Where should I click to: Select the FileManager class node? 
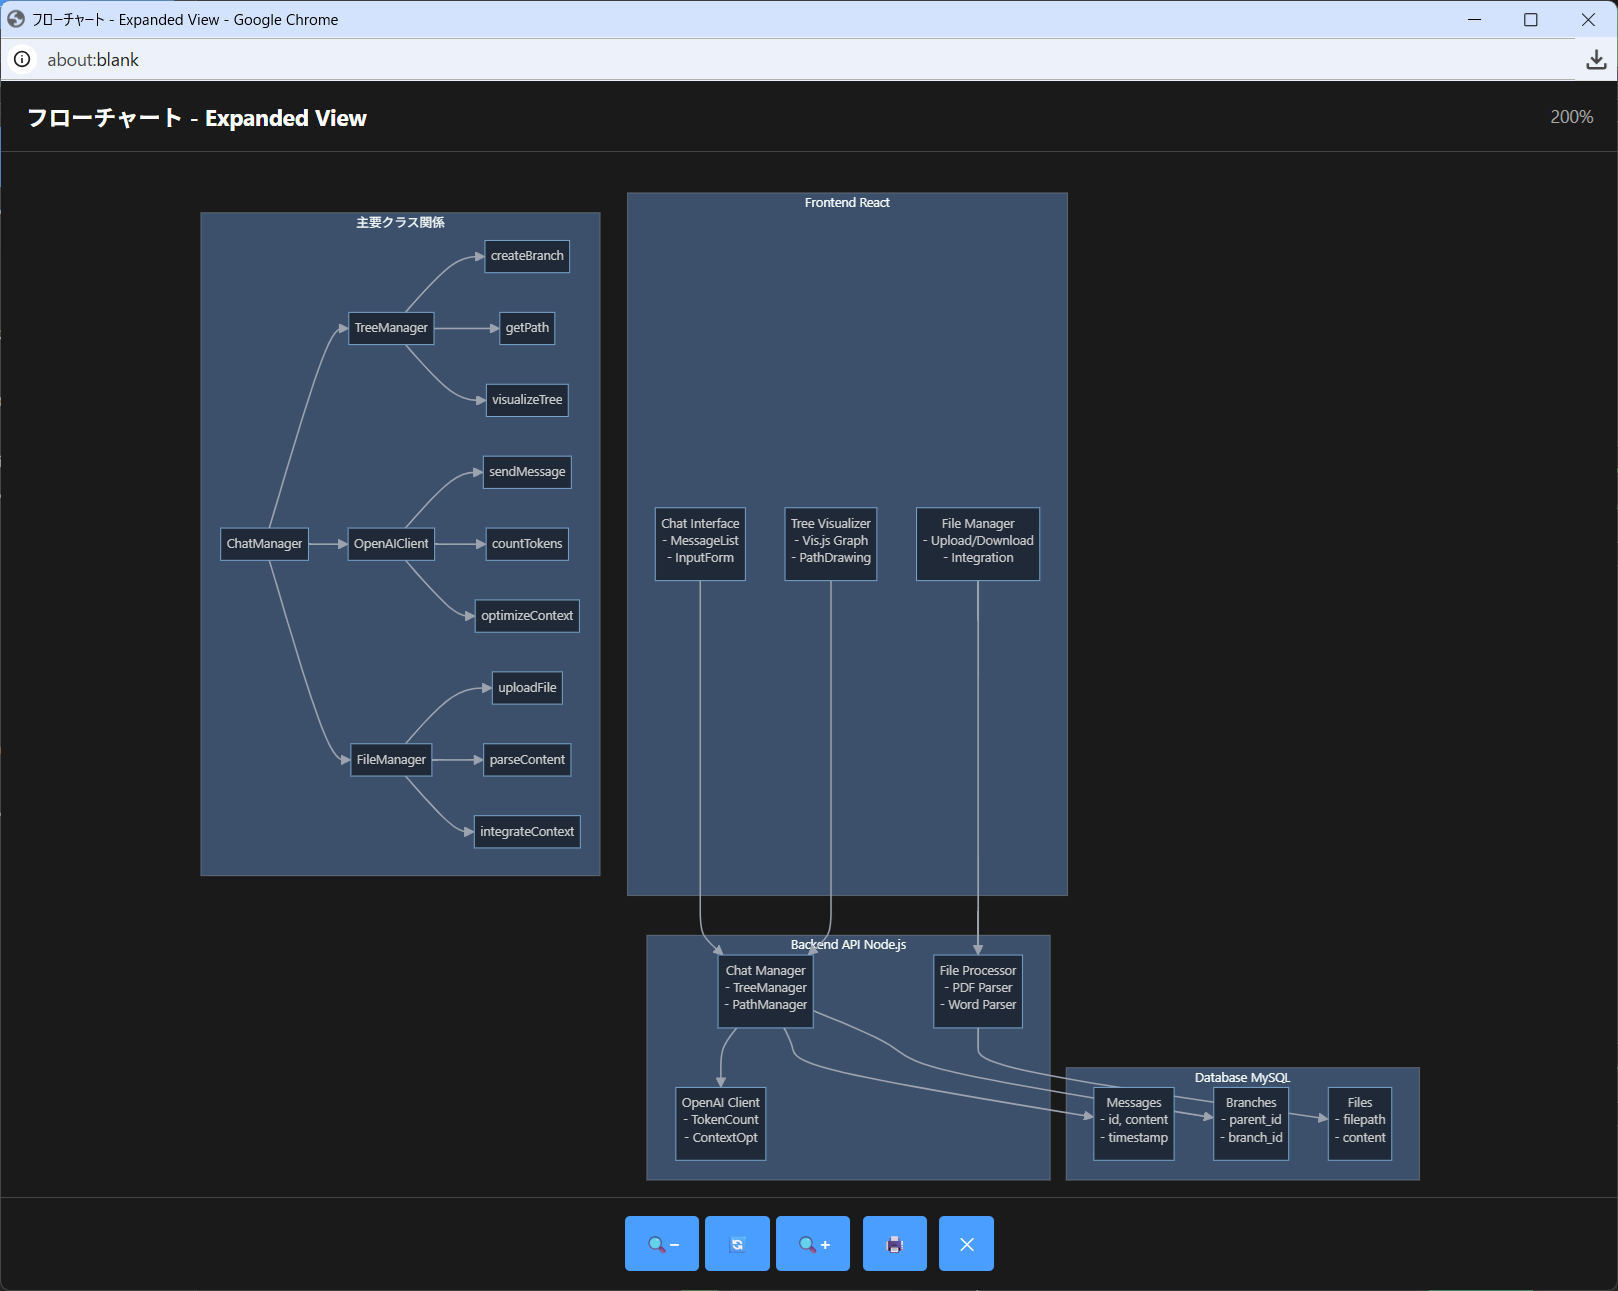(x=391, y=760)
